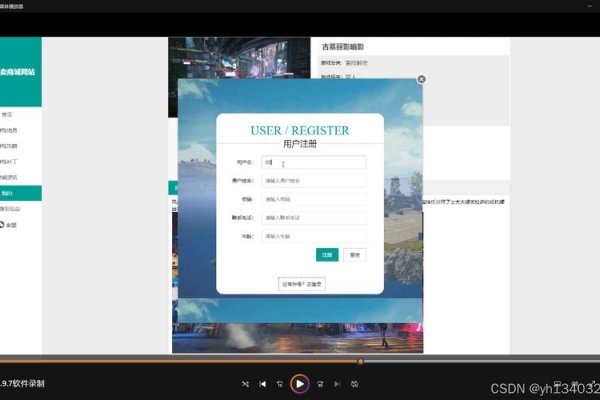Click the fast-forward icon right of play

[318, 383]
